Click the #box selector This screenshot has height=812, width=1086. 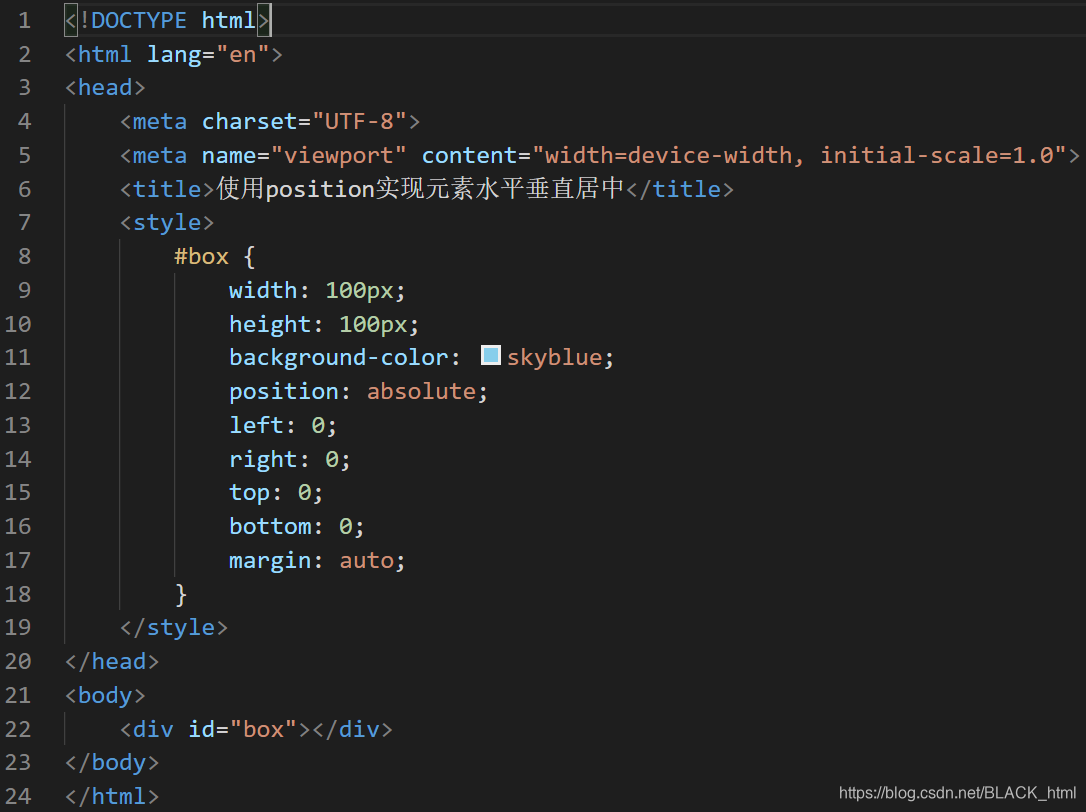(x=201, y=256)
